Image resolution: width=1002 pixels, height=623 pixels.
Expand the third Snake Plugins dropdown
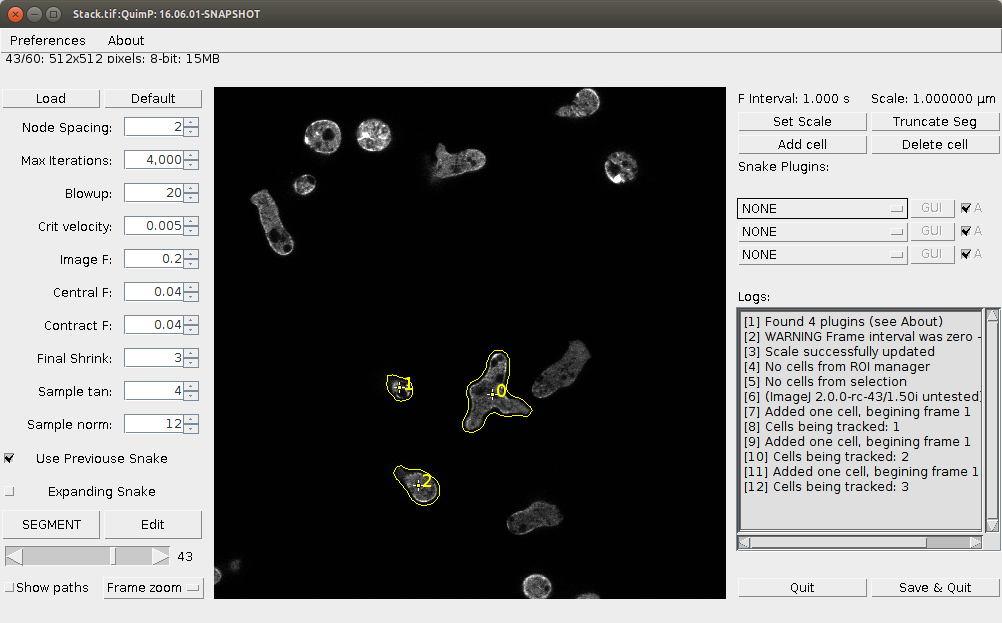pyautogui.click(x=822, y=254)
